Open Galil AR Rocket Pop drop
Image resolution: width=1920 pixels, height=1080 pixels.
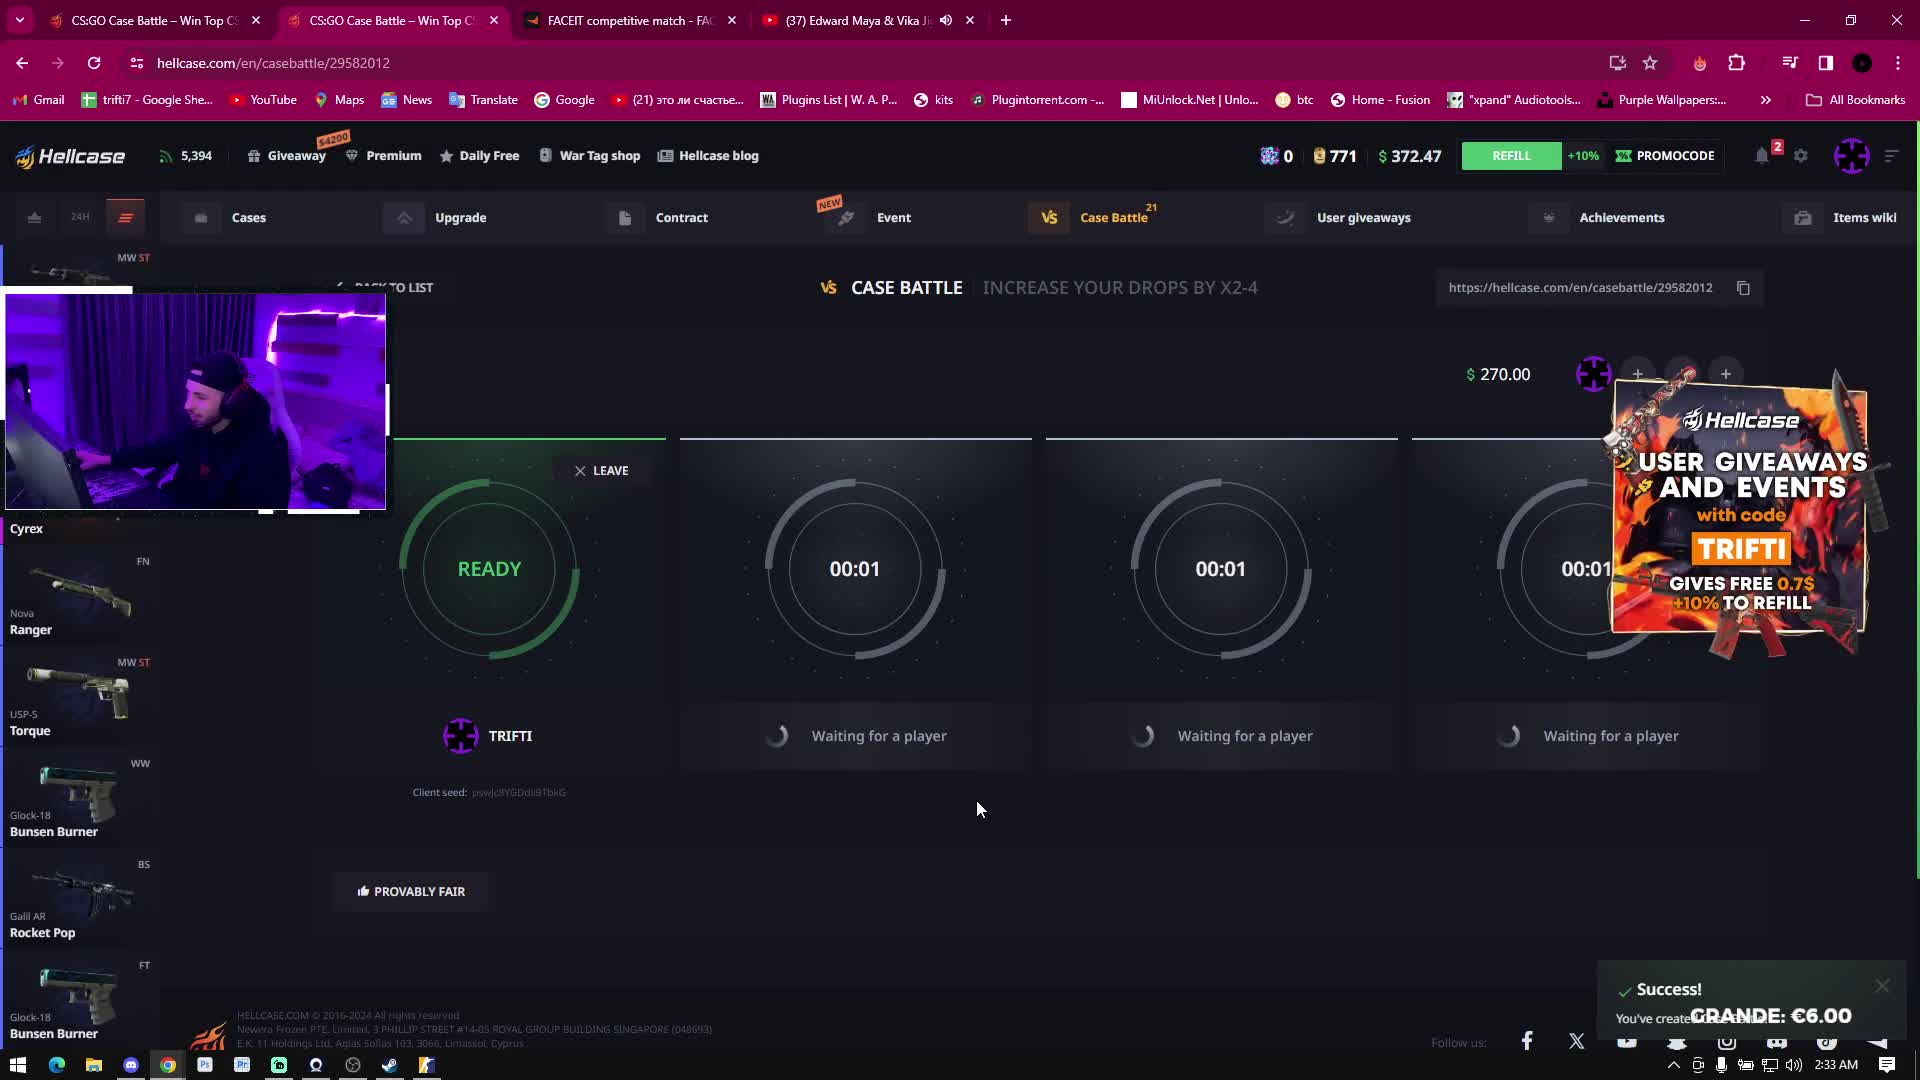pos(78,900)
